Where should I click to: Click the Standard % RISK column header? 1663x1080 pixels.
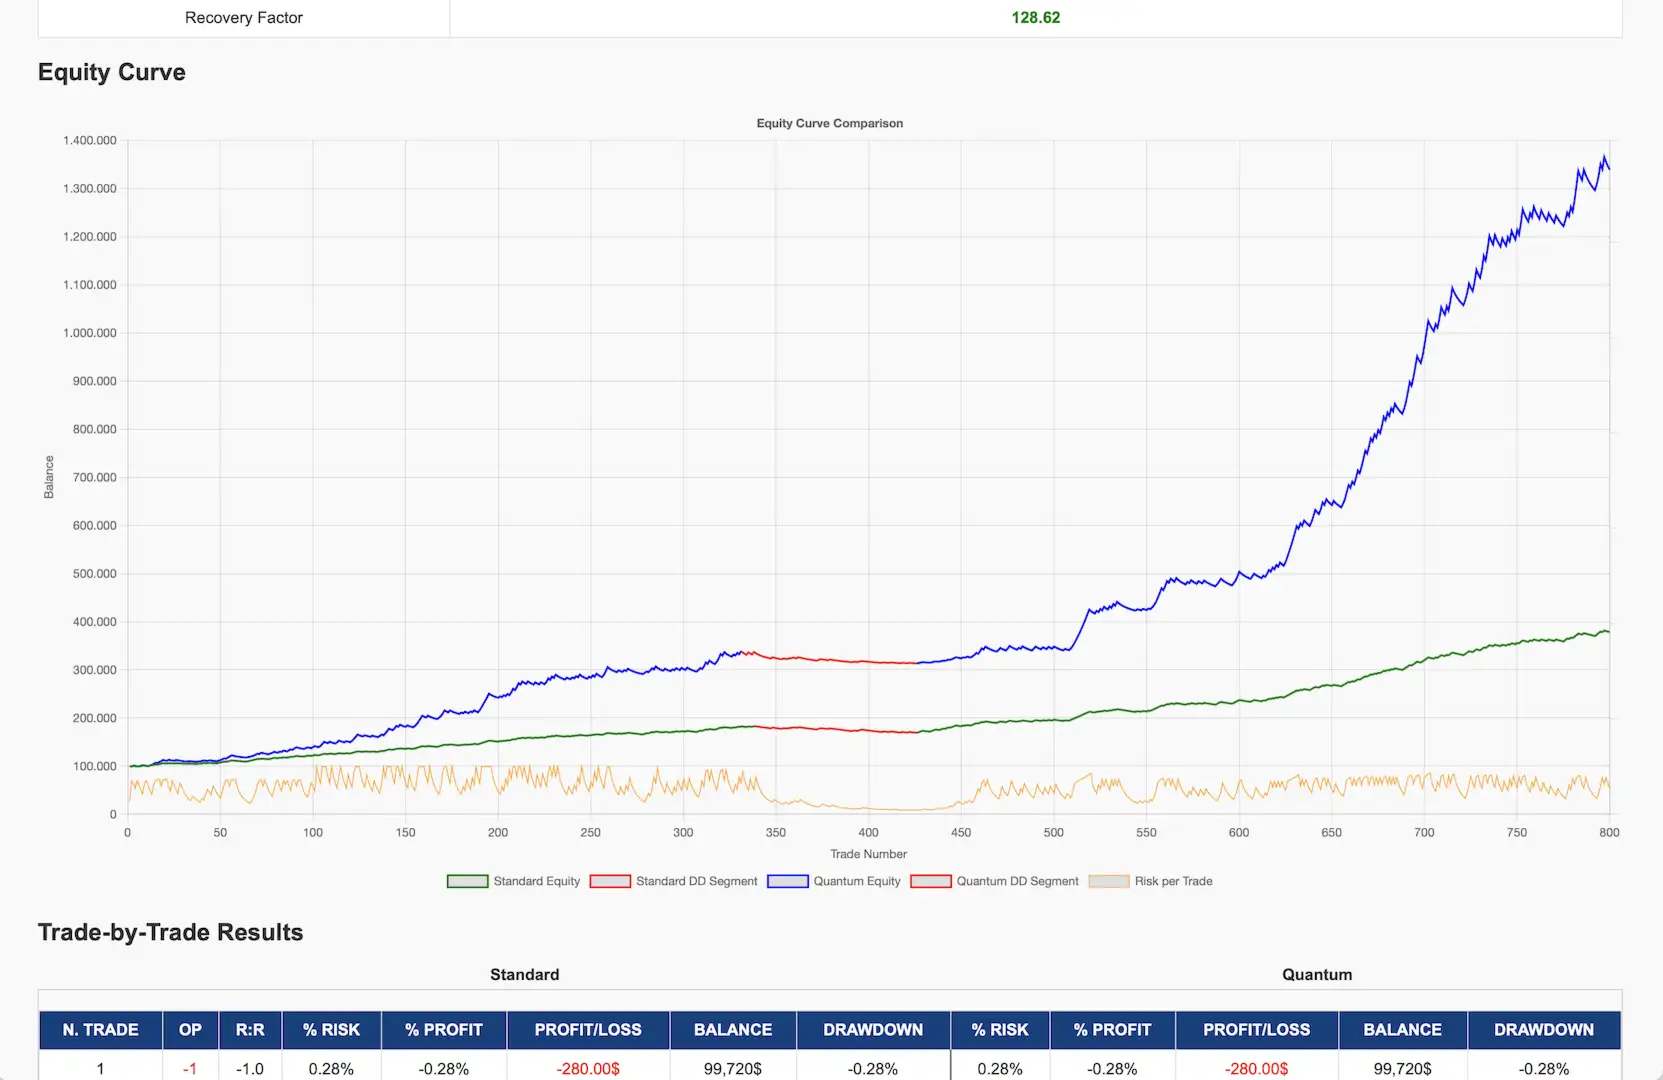pos(331,1029)
